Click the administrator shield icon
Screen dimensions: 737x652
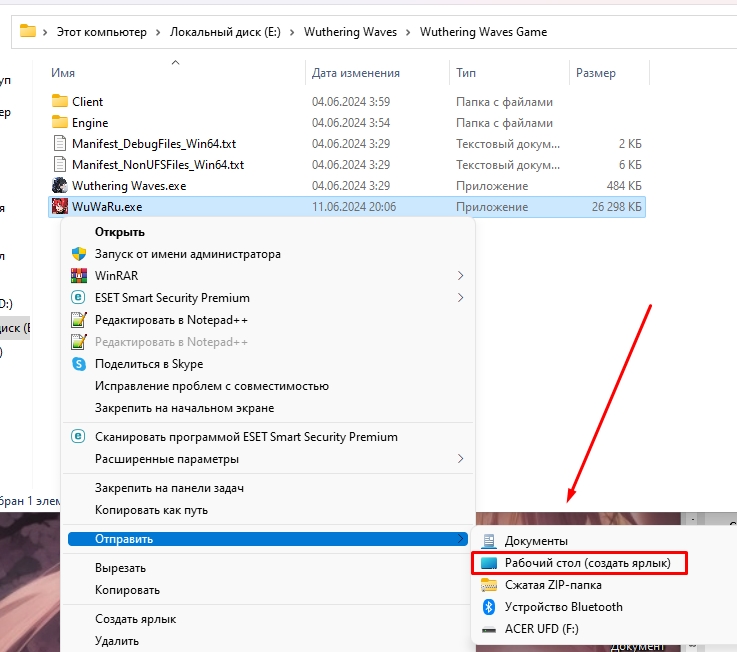79,254
